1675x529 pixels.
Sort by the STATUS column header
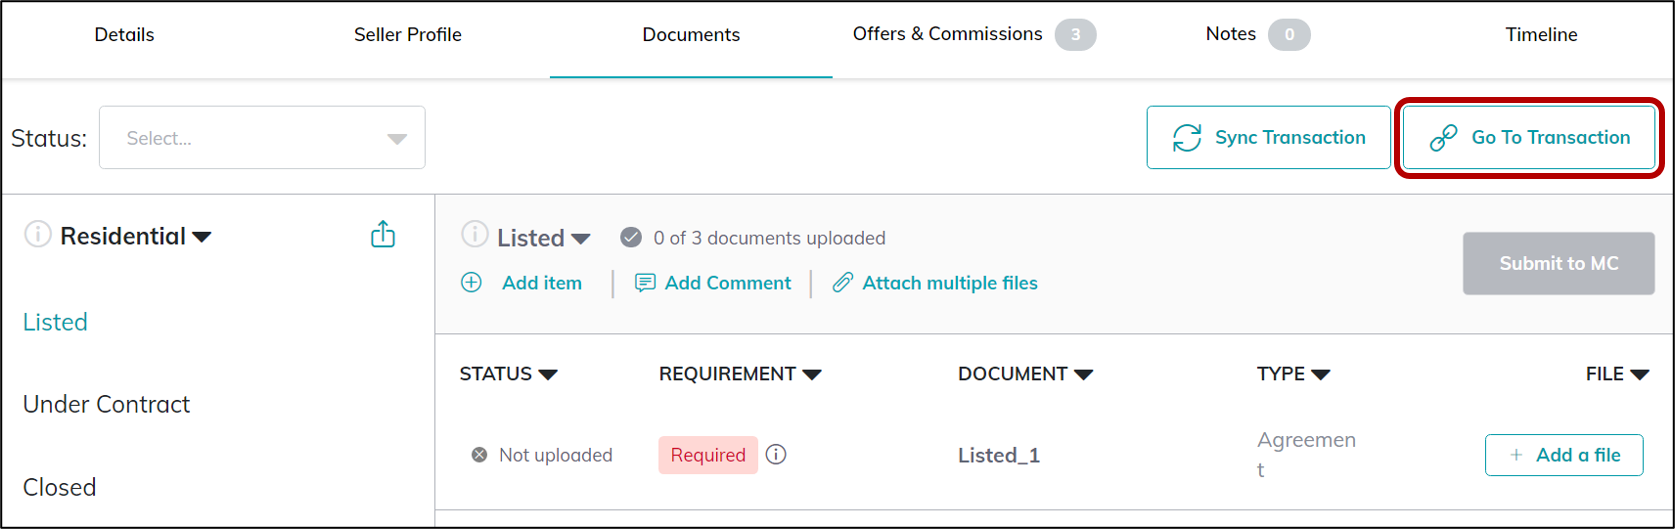[508, 374]
